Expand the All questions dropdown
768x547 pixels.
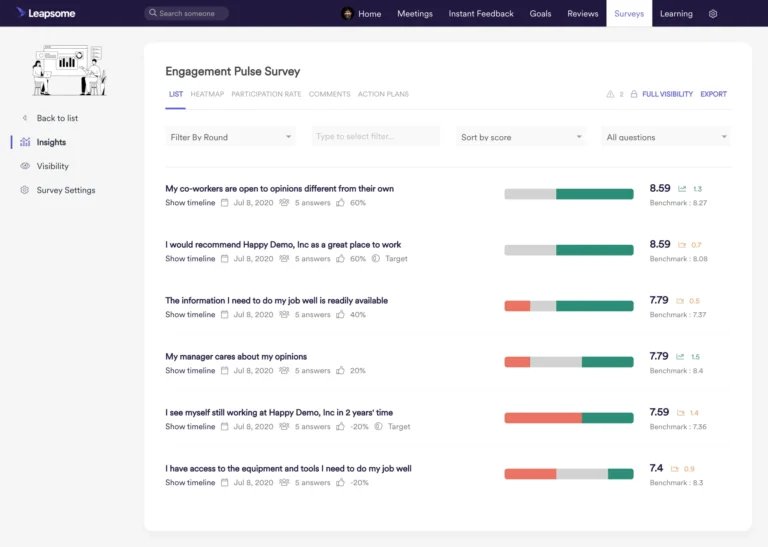pos(666,137)
